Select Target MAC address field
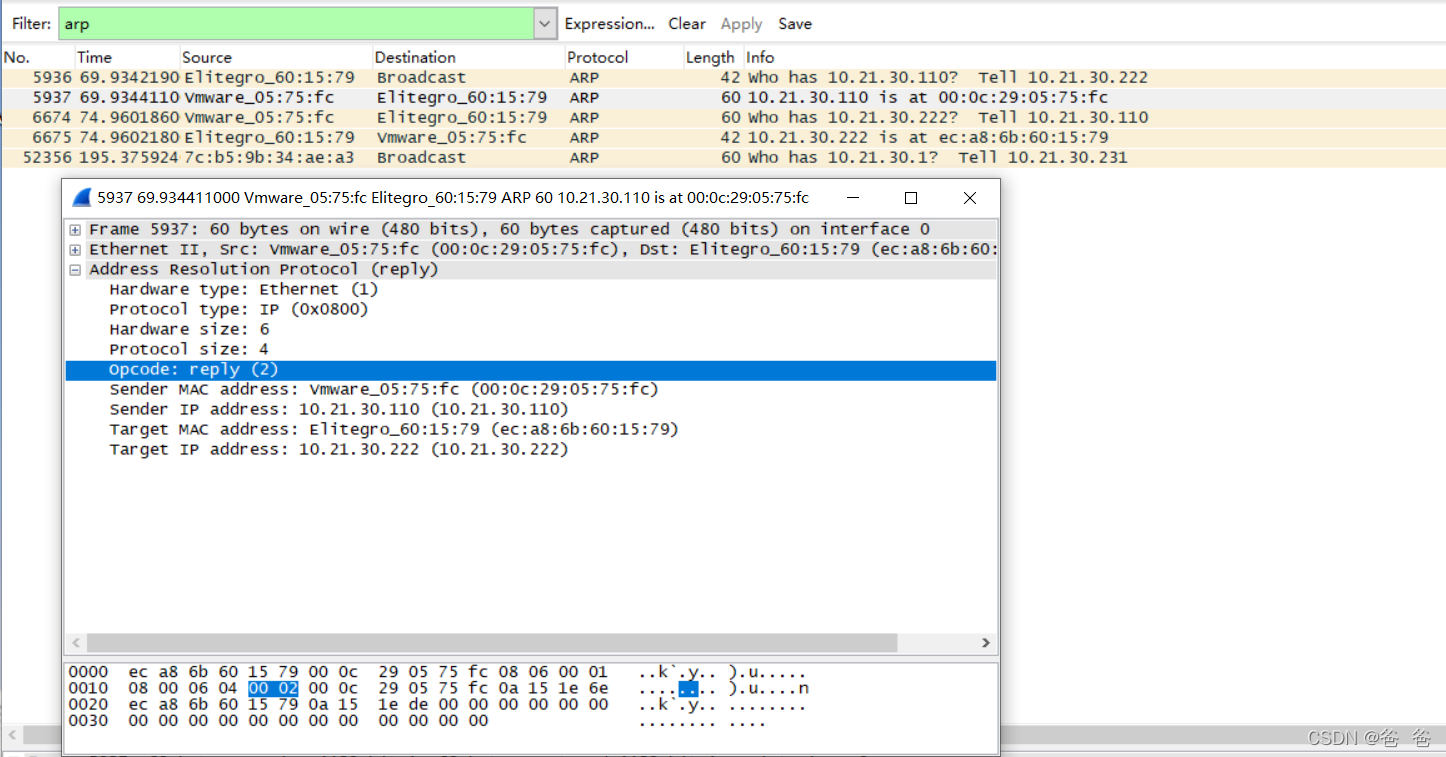The image size is (1446, 757). 394,429
